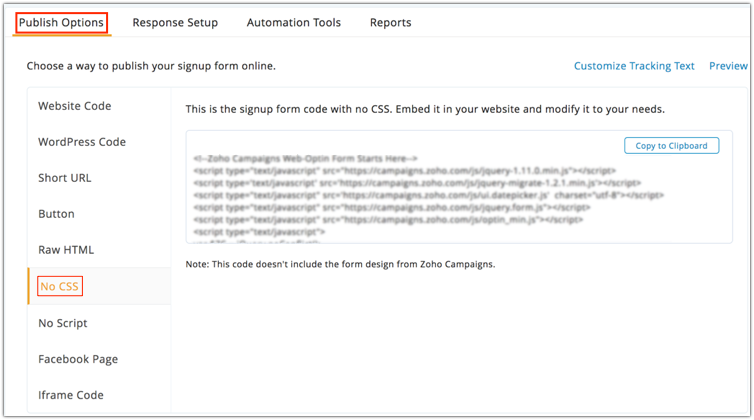Open the Automation Tools tab

point(294,23)
